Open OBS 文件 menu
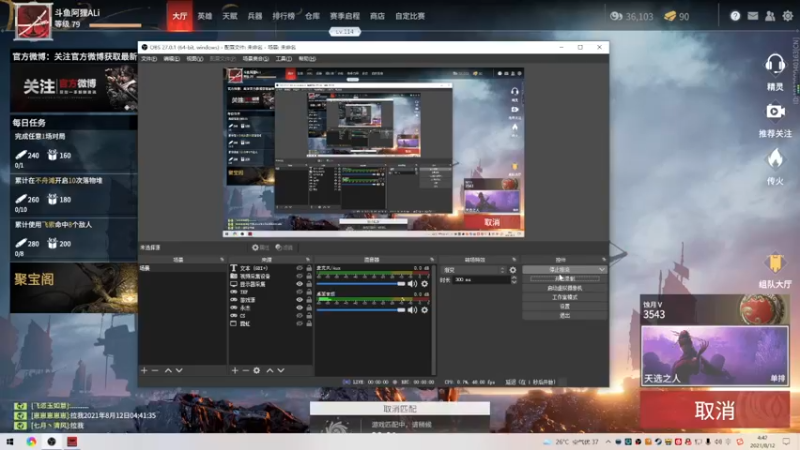Viewport: 800px width, 450px height. pos(149,59)
